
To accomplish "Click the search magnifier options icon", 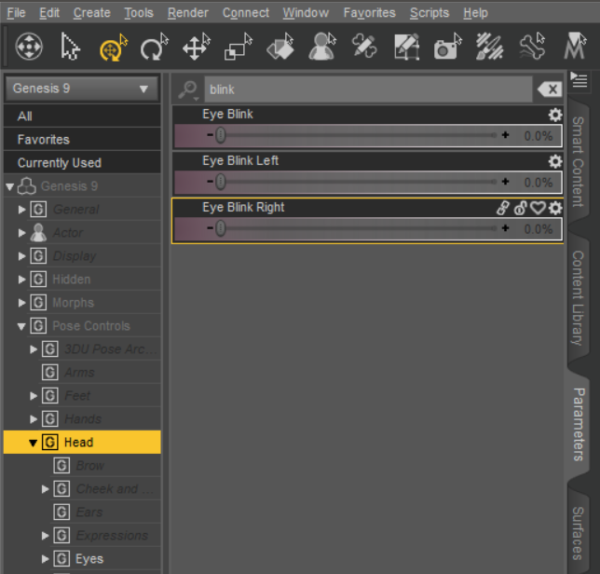I will tap(188, 90).
